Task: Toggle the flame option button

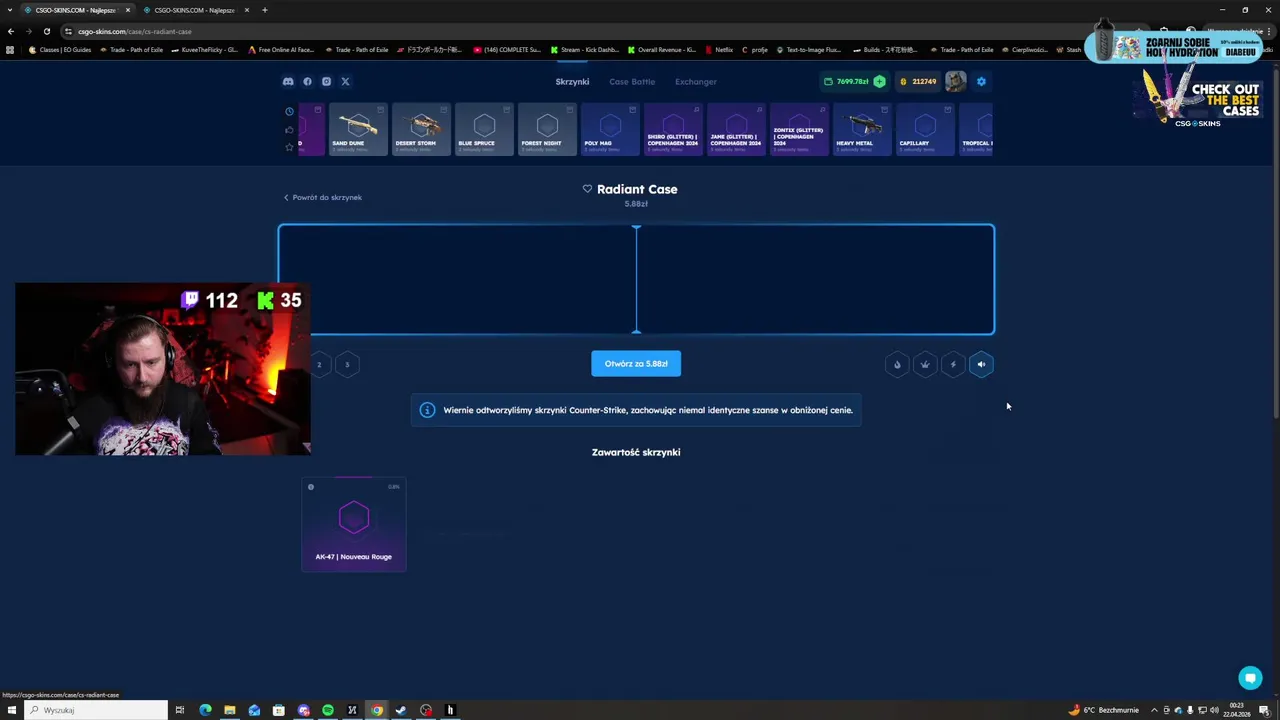Action: coord(897,364)
